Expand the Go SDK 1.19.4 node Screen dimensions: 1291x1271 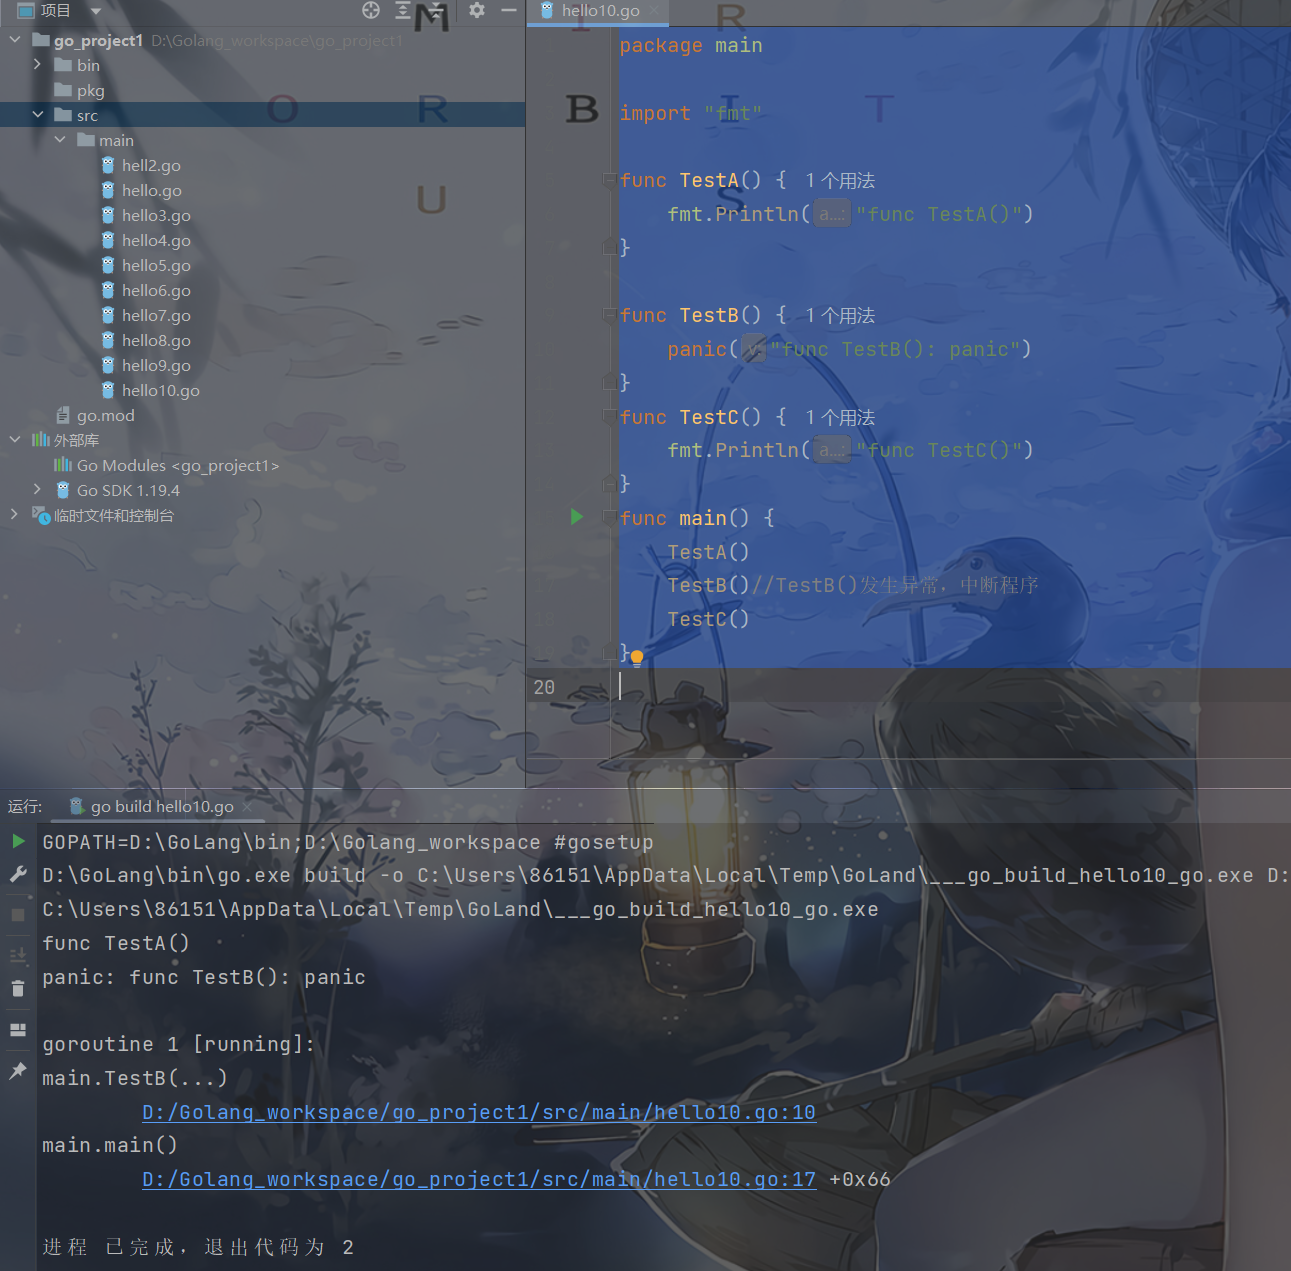(x=38, y=490)
